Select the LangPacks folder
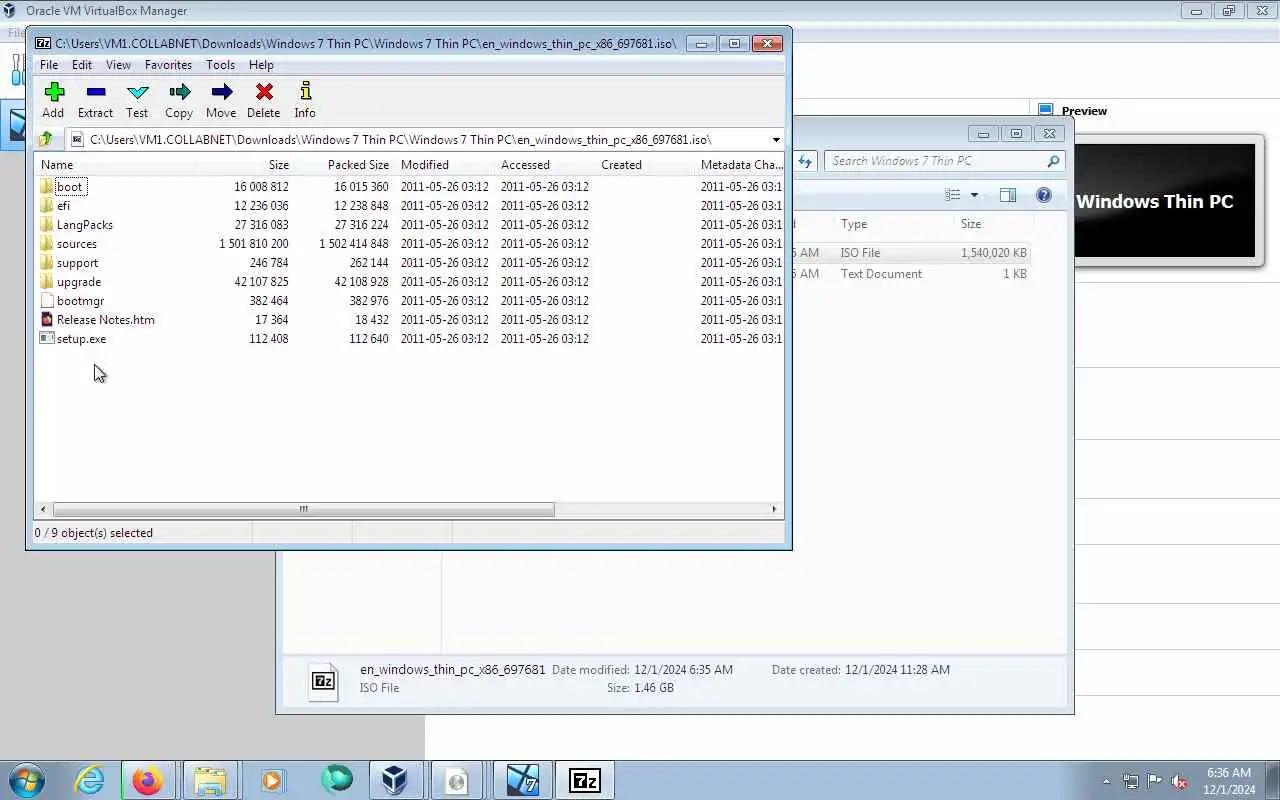The image size is (1280, 800). (x=84, y=225)
